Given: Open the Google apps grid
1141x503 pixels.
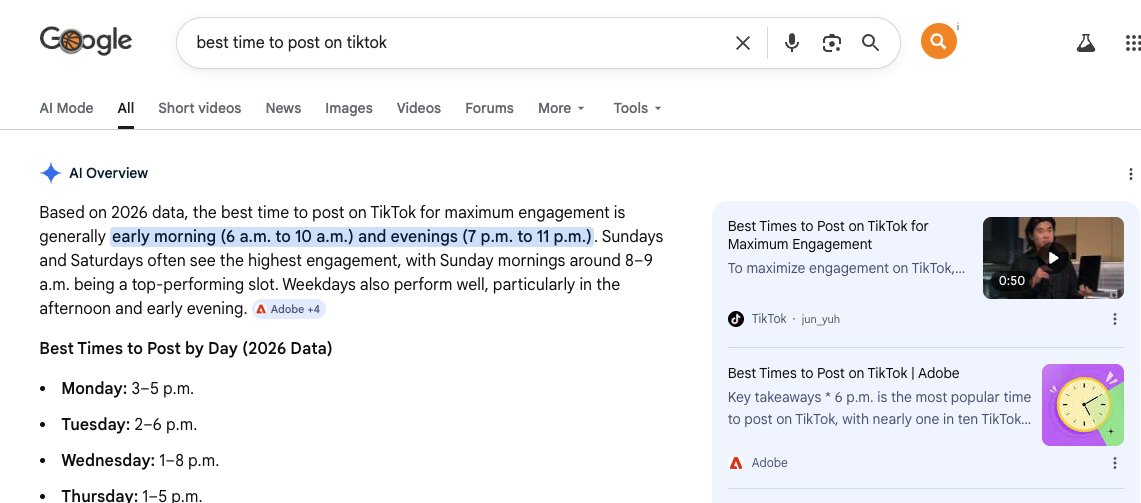Looking at the screenshot, I should 1132,43.
